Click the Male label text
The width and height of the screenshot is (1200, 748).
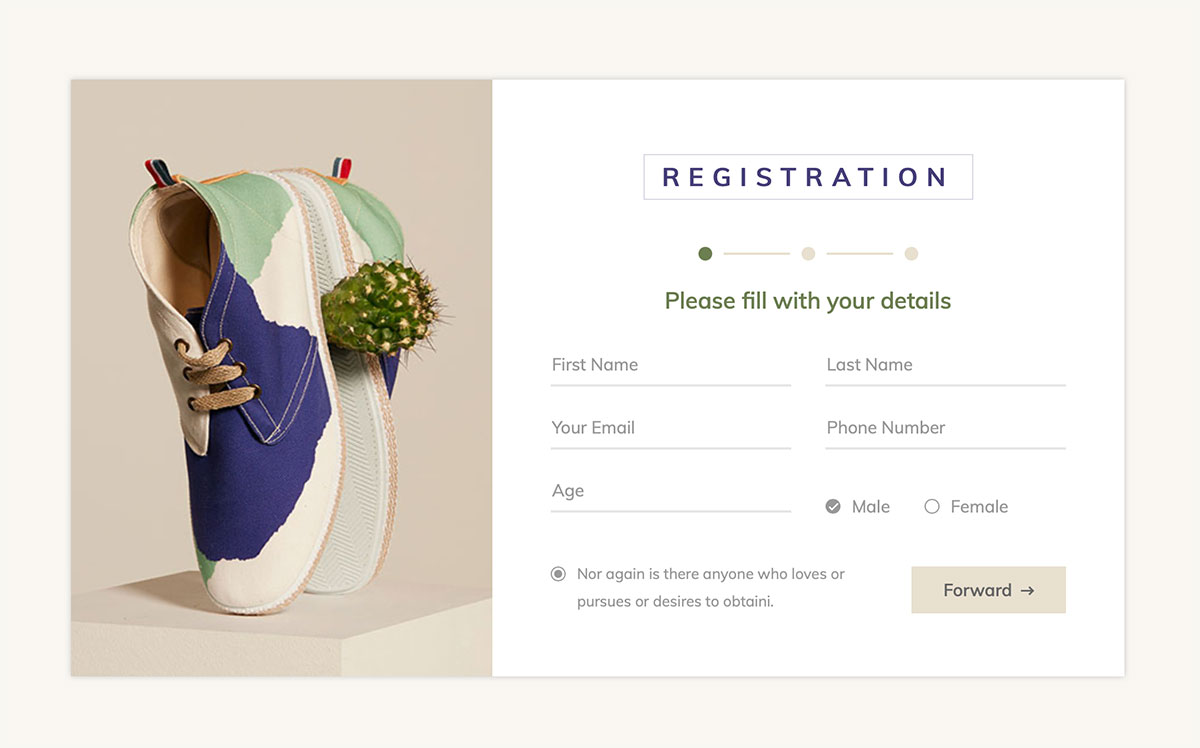point(871,506)
